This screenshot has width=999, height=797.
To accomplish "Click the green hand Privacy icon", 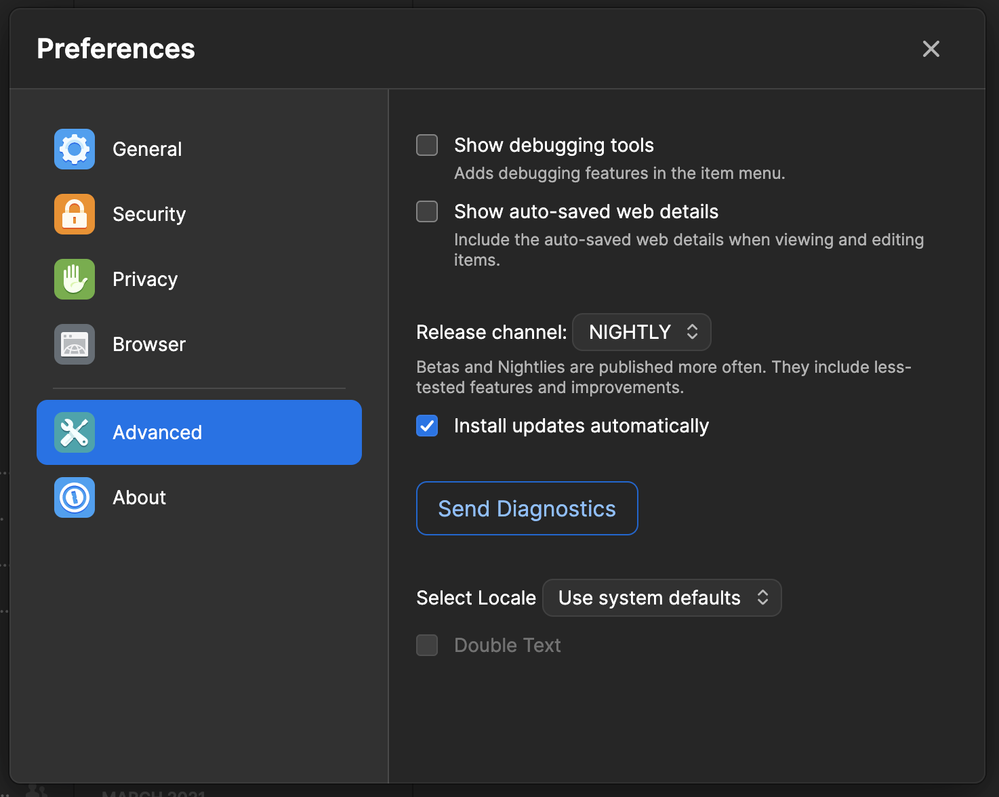I will click(x=74, y=279).
